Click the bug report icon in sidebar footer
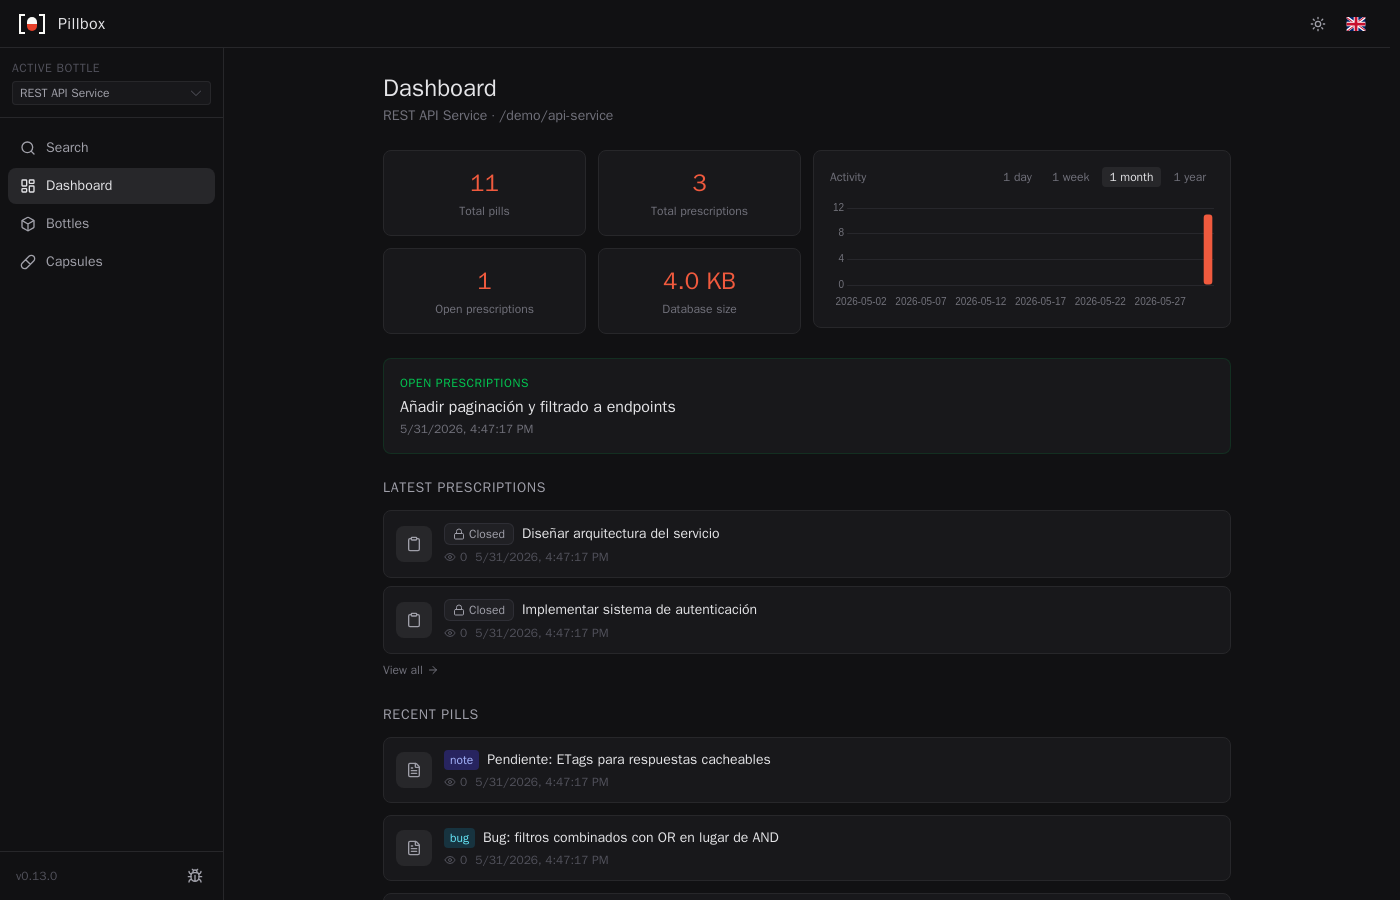This screenshot has width=1400, height=900. pyautogui.click(x=195, y=876)
